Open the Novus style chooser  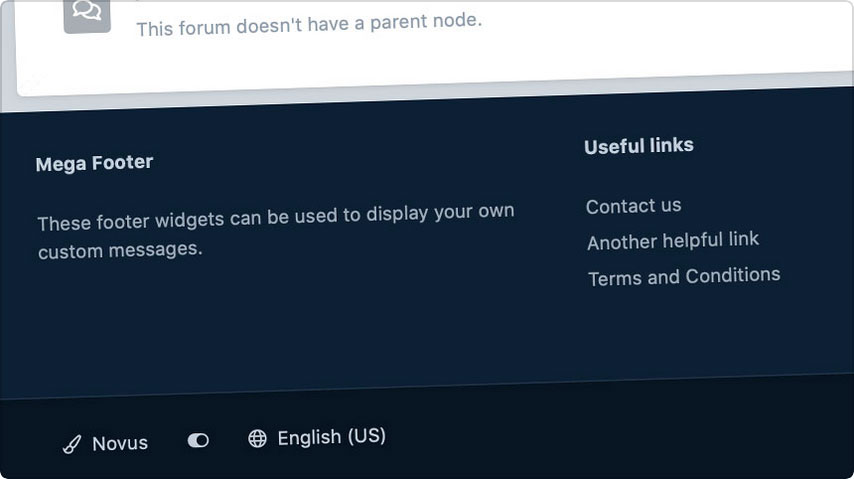point(119,443)
